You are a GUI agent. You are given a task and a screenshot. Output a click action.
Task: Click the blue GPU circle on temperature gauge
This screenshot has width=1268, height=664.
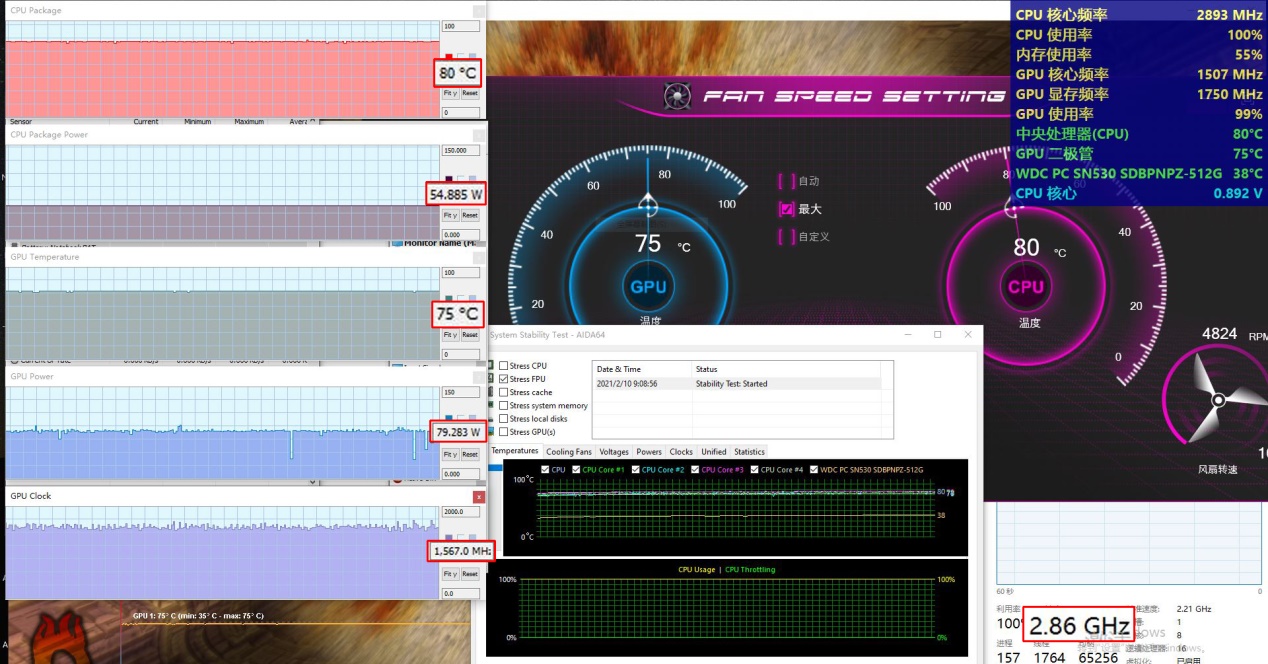[648, 287]
